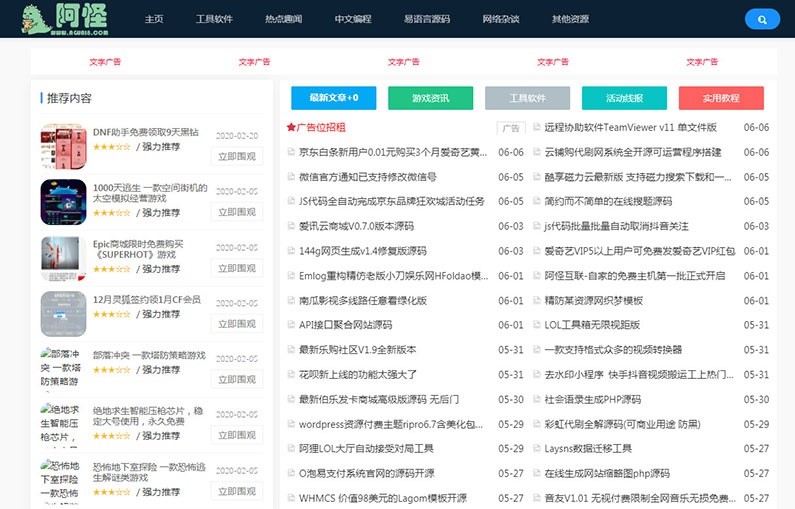The image size is (795, 509).
Task: Click document icon beside LOL工具箱无限视距版
Action: click(535, 325)
